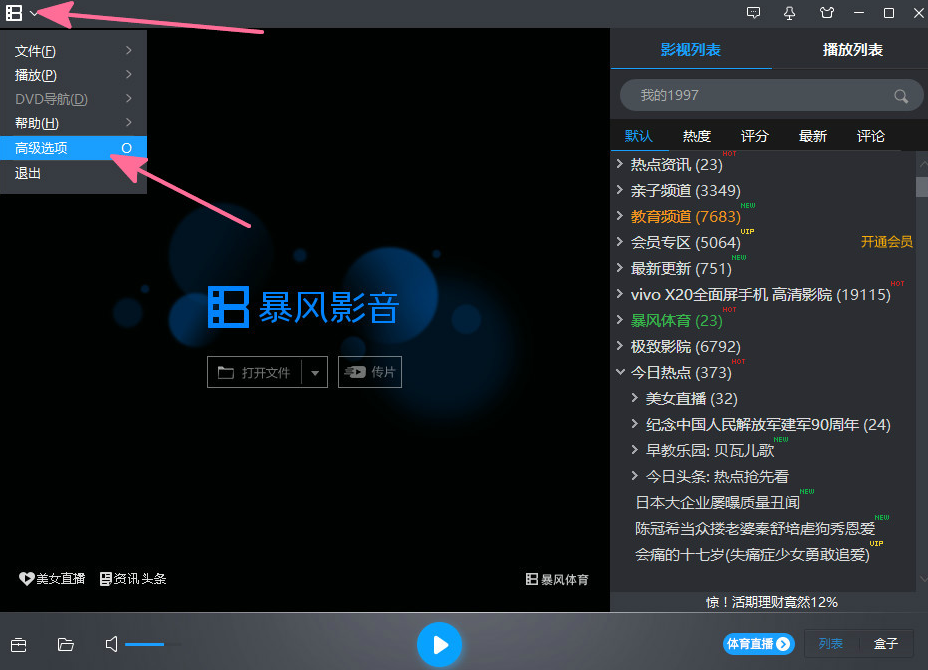
Task: Open the 播放(P) menu entry
Action: point(73,75)
